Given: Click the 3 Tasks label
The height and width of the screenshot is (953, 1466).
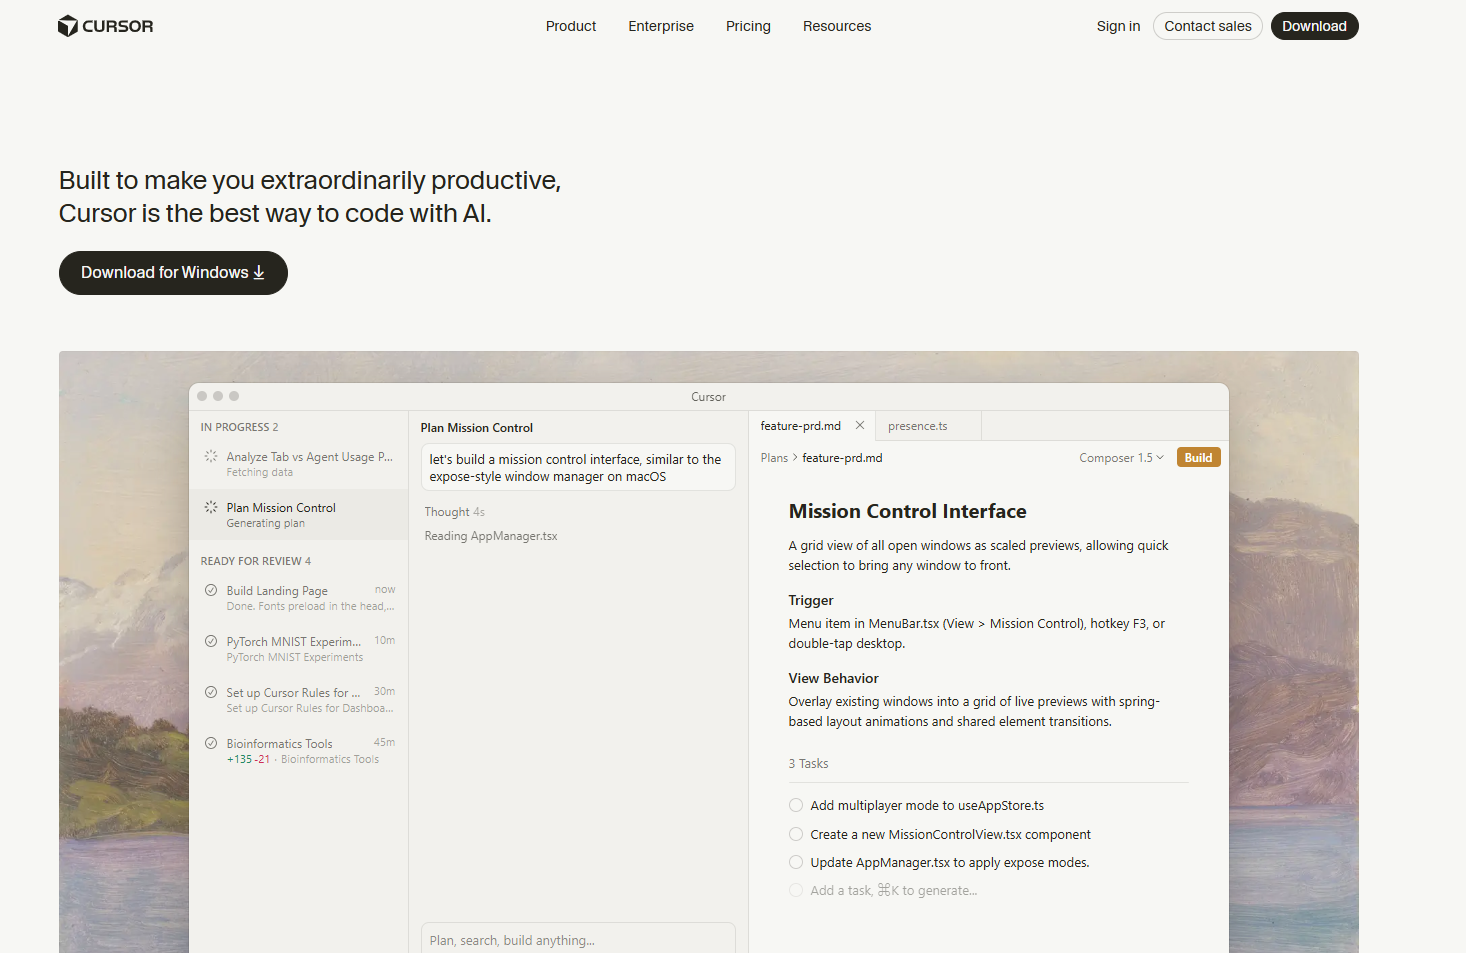Looking at the screenshot, I should point(808,763).
